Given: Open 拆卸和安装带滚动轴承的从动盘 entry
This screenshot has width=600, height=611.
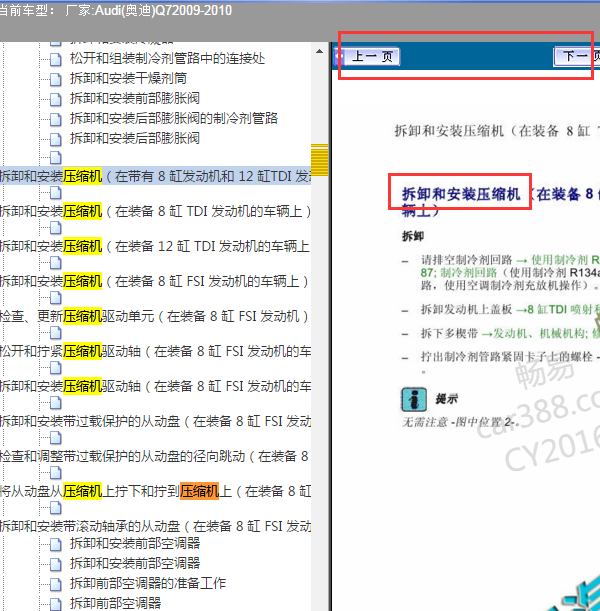Looking at the screenshot, I should pos(155,526).
